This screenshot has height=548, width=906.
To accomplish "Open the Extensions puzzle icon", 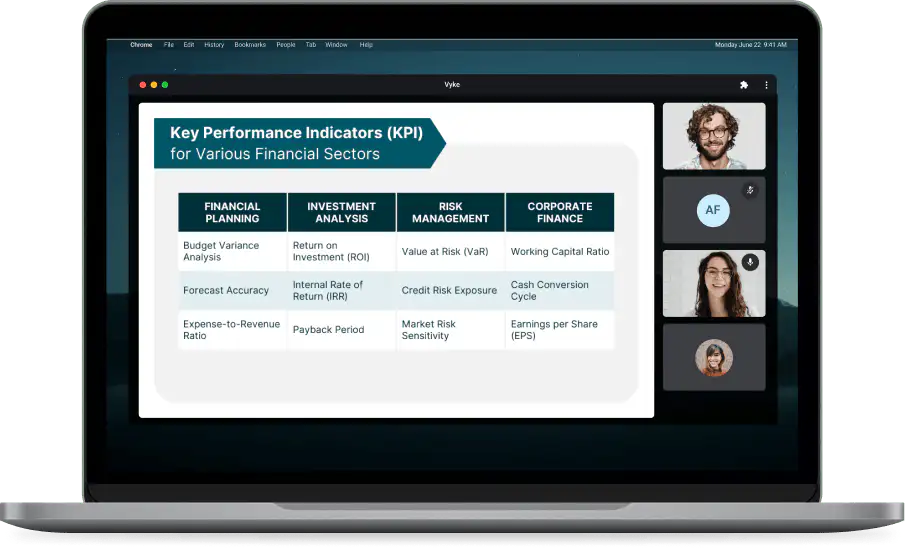I will tap(743, 85).
